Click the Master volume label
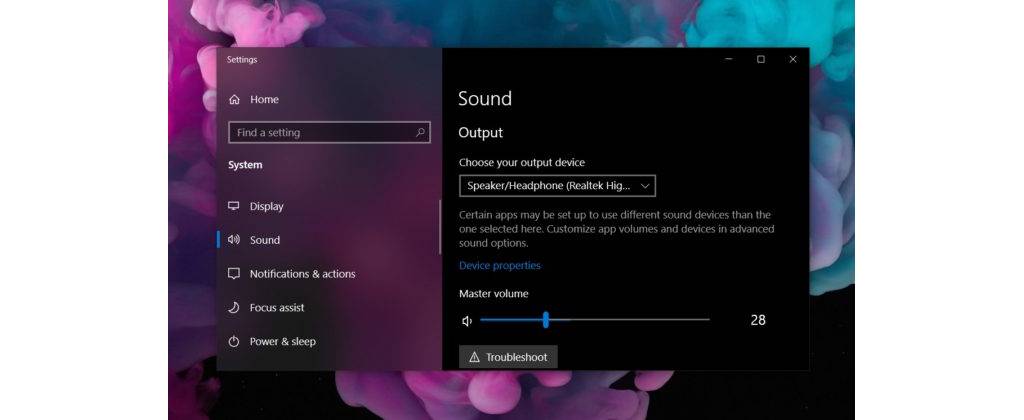This screenshot has height=420, width=1024. point(494,294)
